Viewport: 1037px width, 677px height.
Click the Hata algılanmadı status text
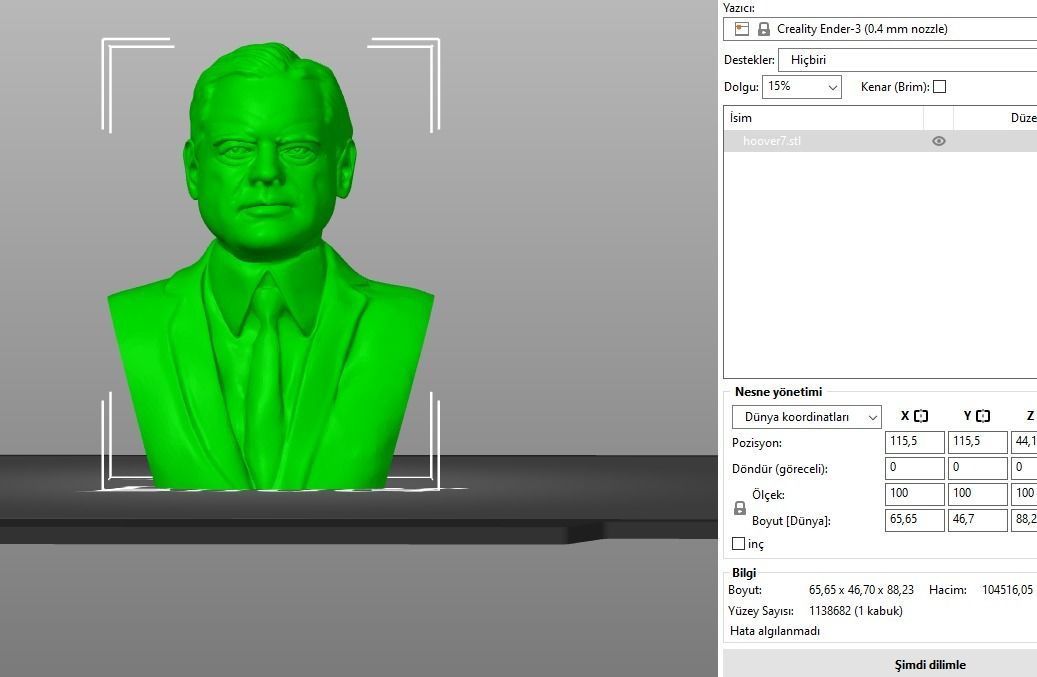(x=774, y=631)
